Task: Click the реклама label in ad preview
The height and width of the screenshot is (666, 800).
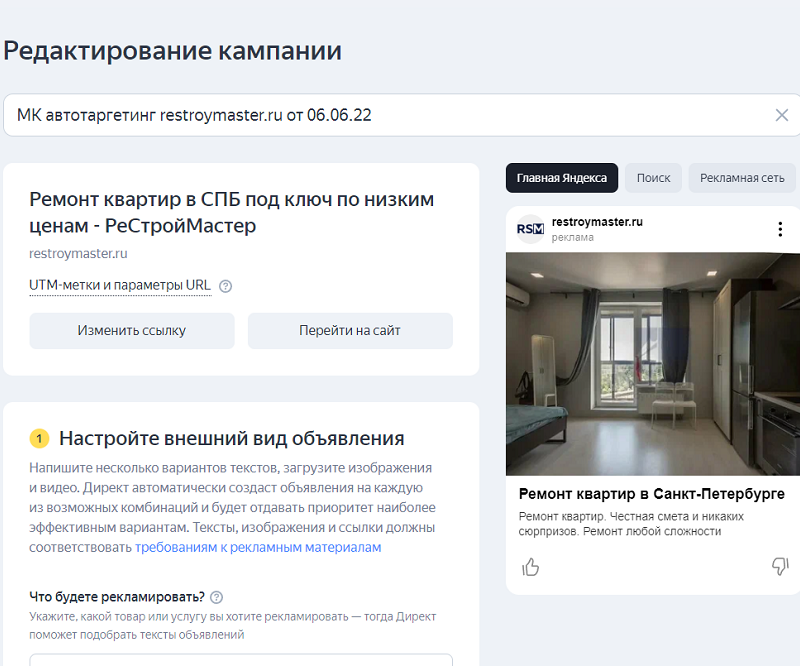Action: pos(572,238)
